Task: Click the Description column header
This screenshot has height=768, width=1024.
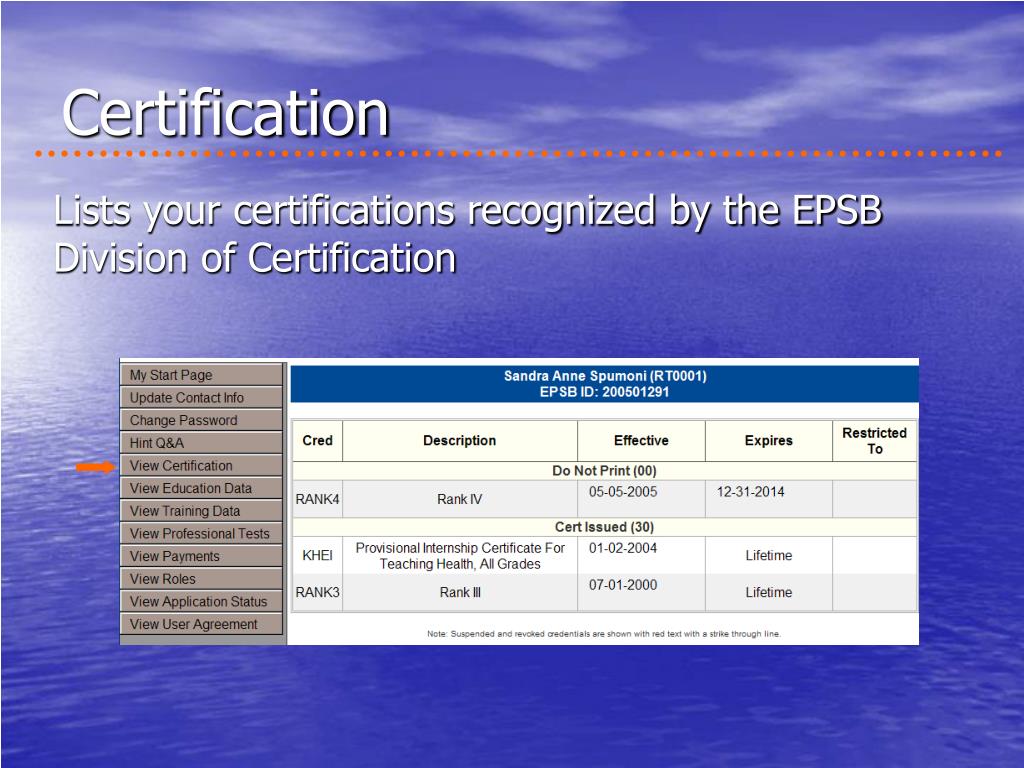Action: pos(460,441)
